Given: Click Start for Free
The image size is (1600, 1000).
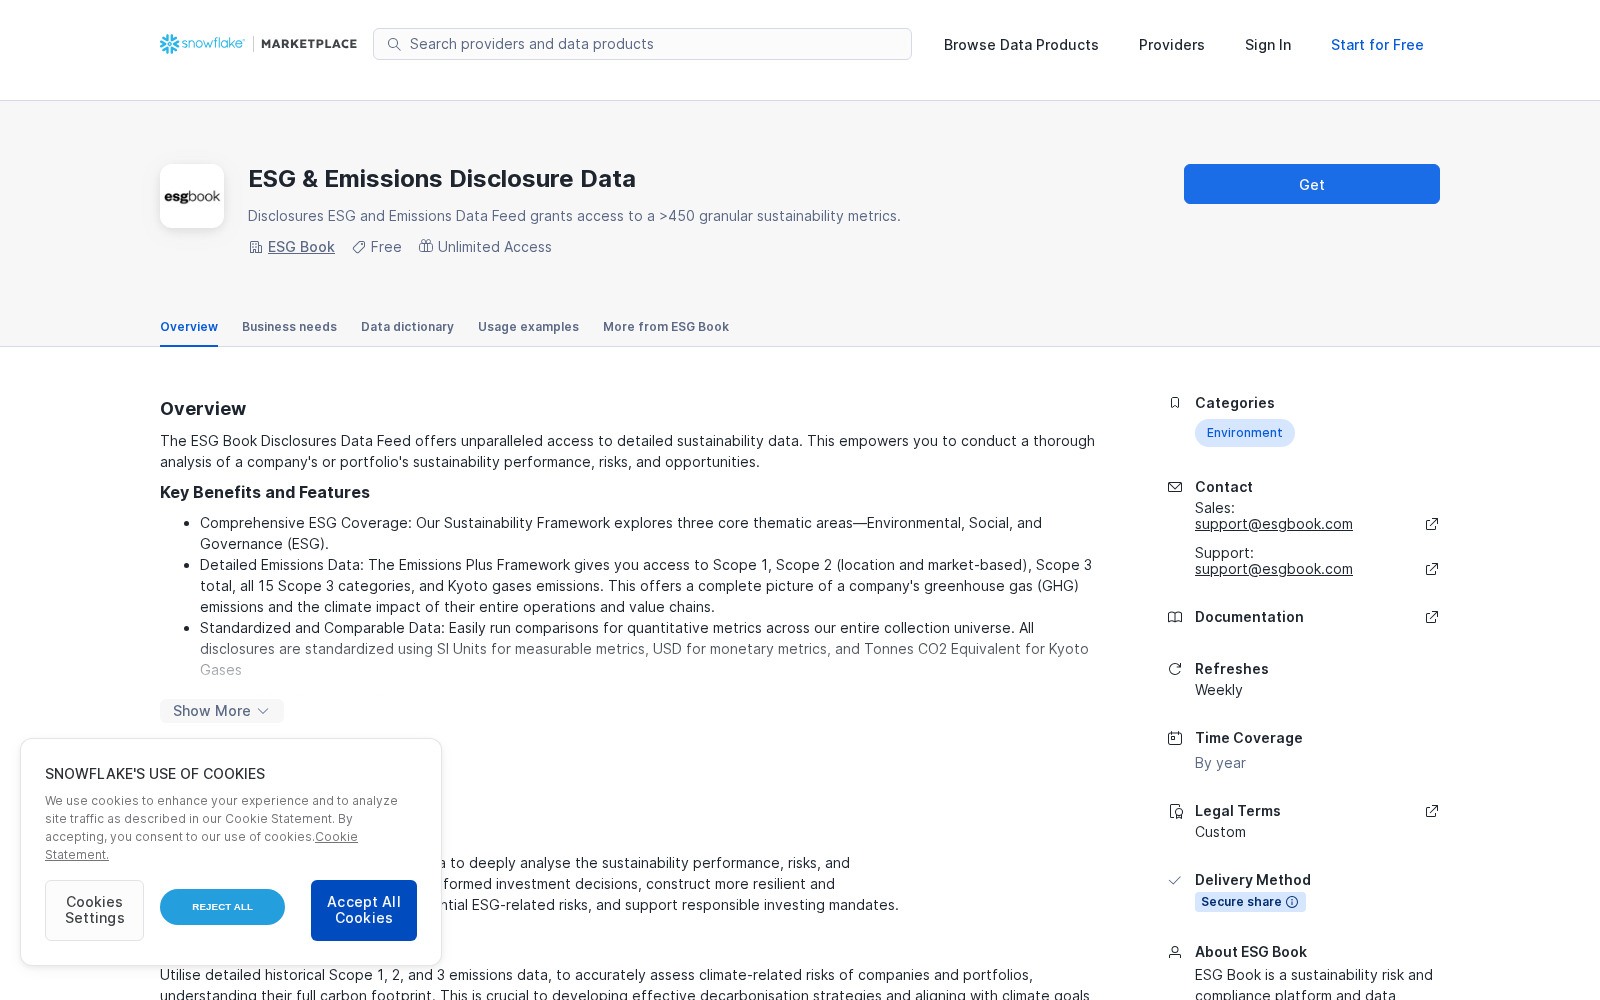Looking at the screenshot, I should point(1377,45).
